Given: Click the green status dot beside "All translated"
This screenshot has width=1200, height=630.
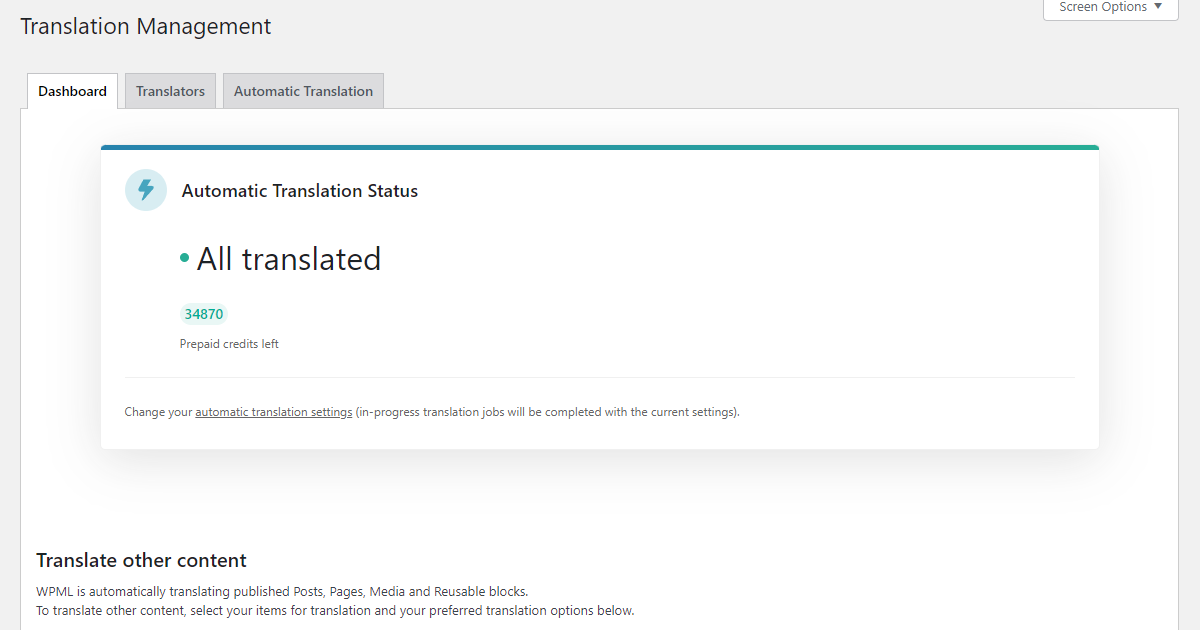Looking at the screenshot, I should pyautogui.click(x=186, y=257).
